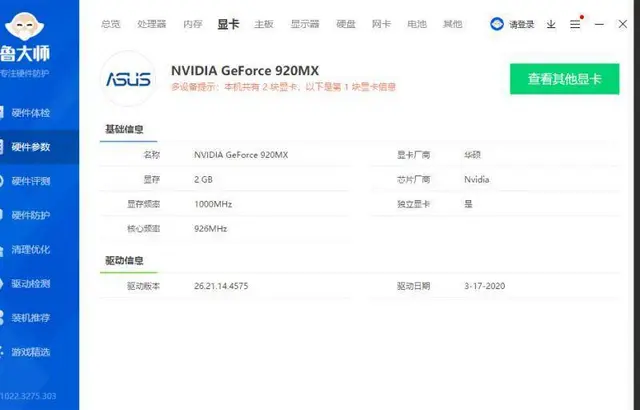Click the blue user avatar icon
Image resolution: width=640 pixels, height=410 pixels.
(497, 24)
